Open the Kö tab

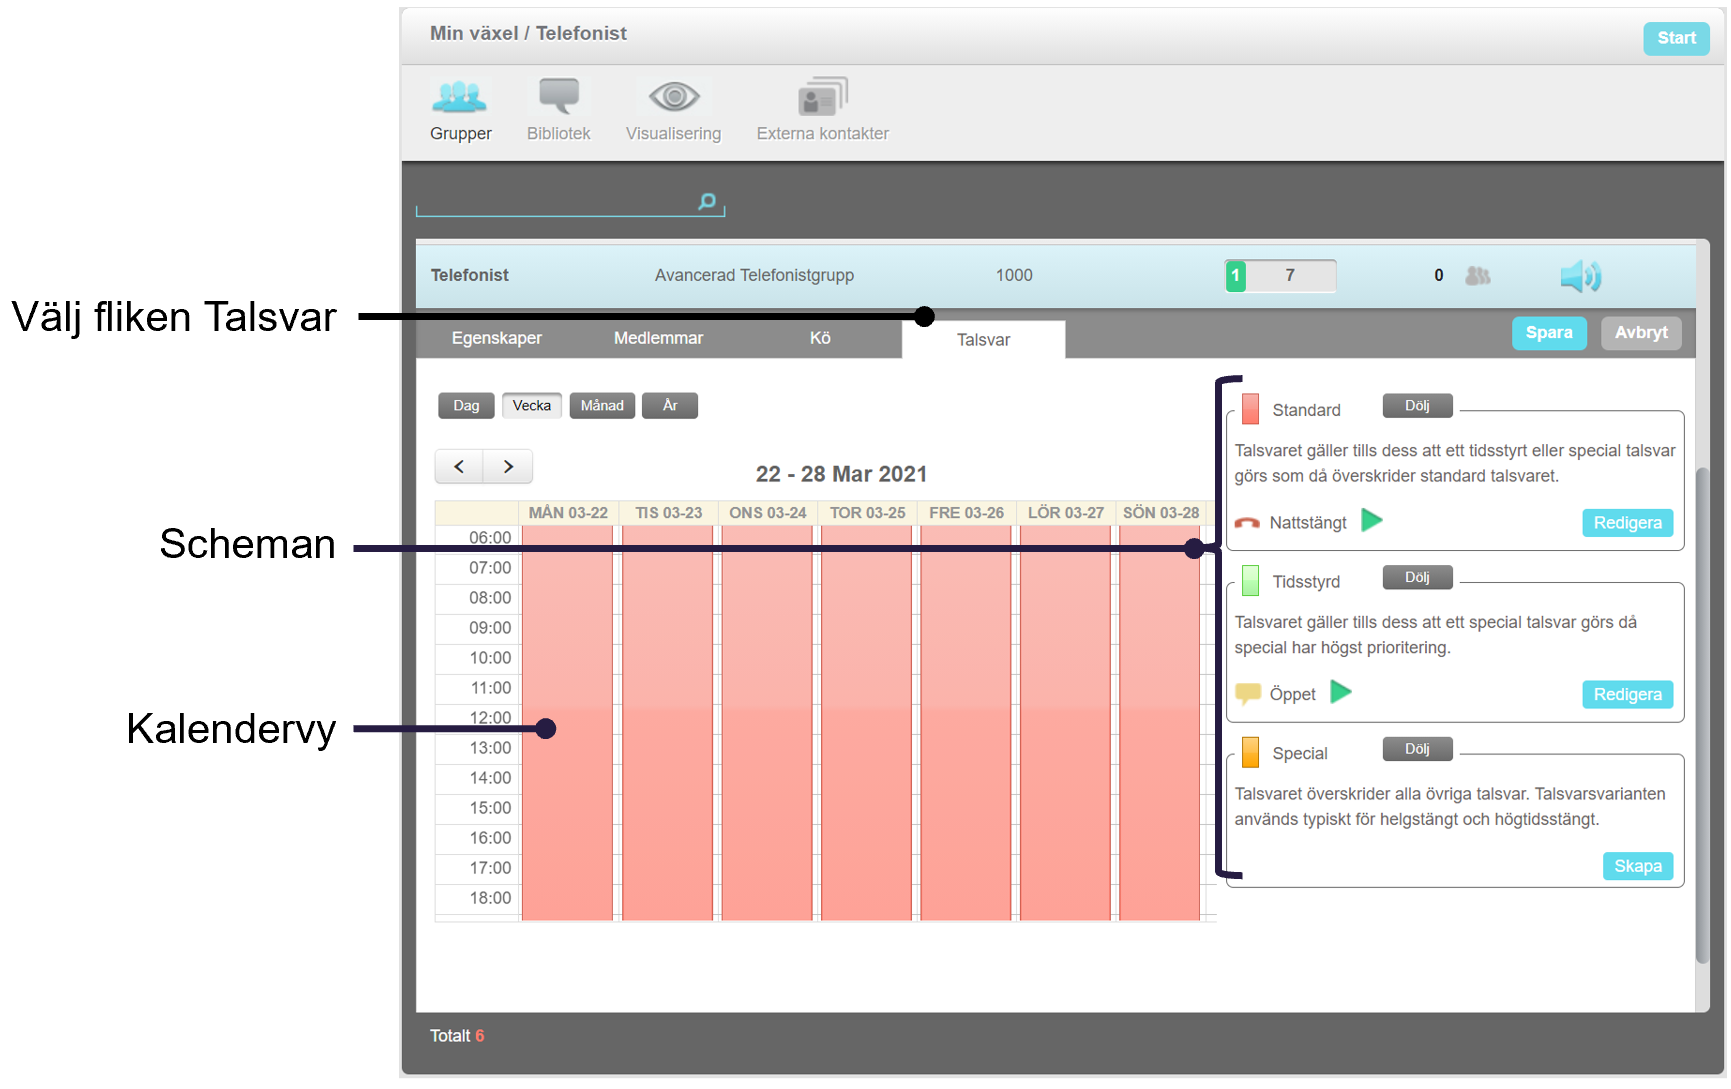pyautogui.click(x=820, y=338)
